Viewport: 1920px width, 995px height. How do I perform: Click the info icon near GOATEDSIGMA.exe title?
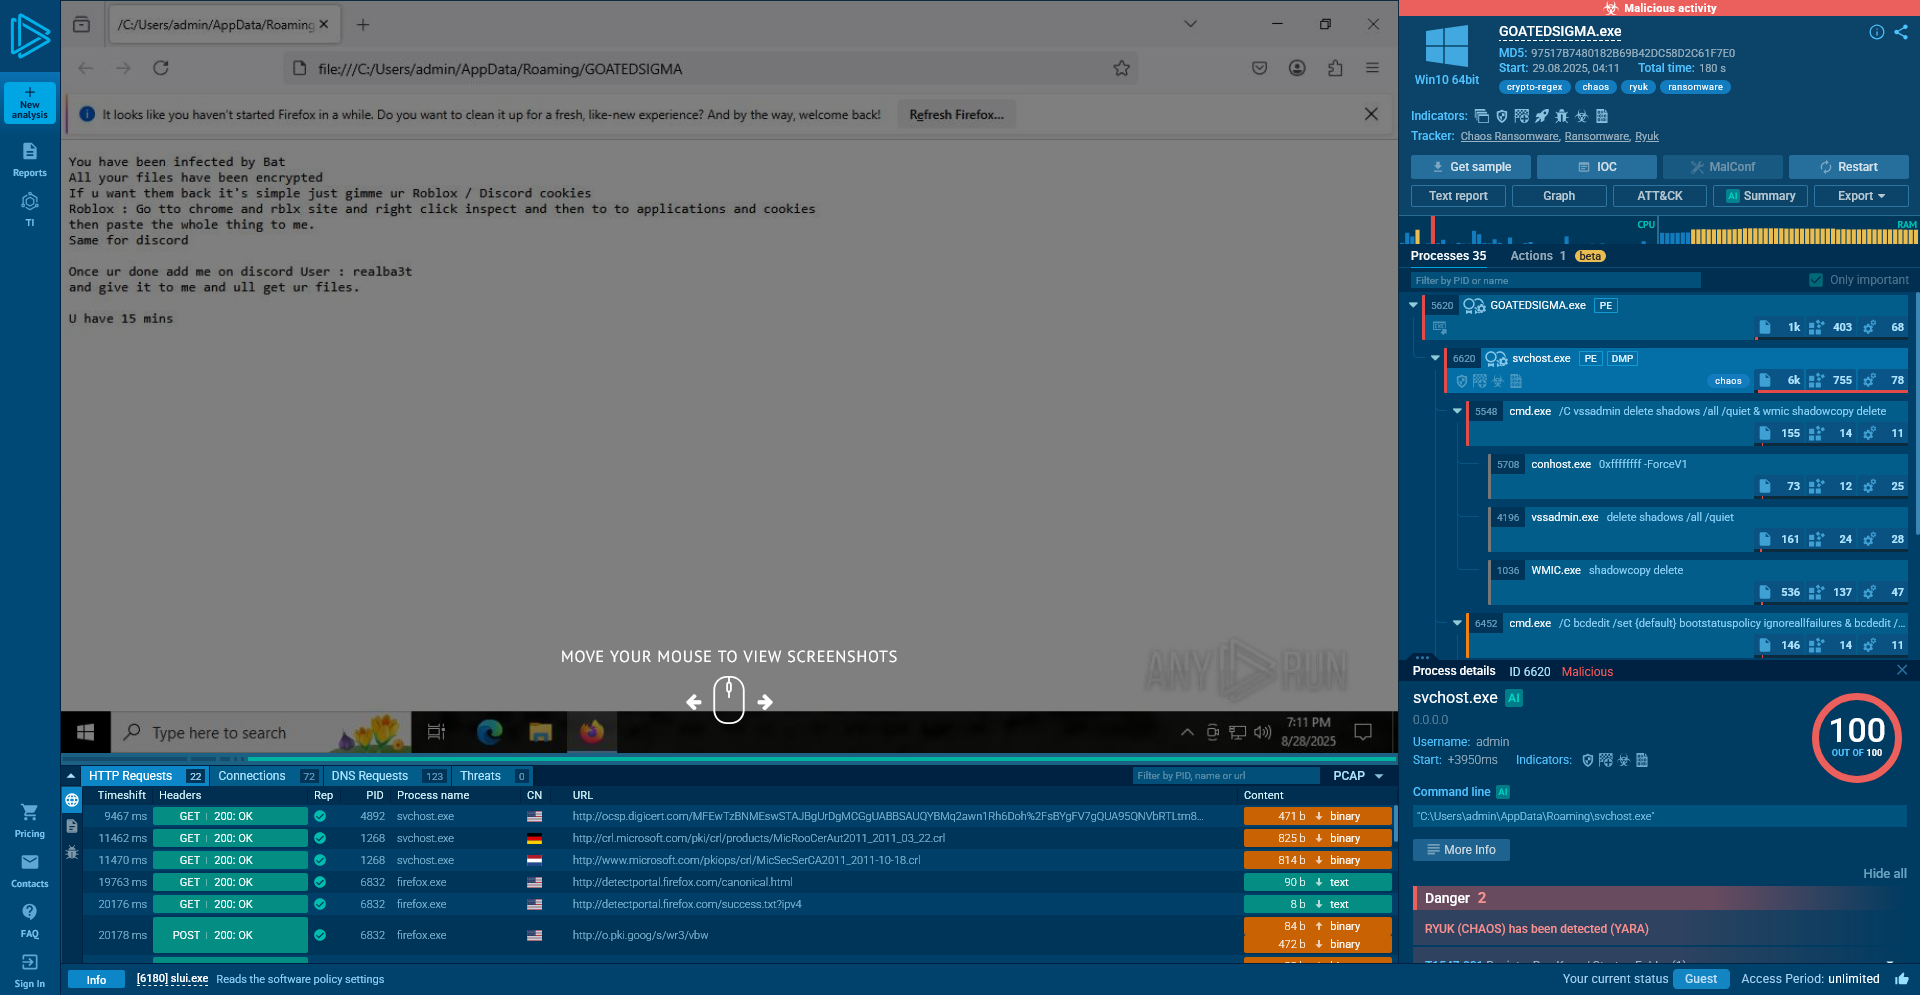1877,32
